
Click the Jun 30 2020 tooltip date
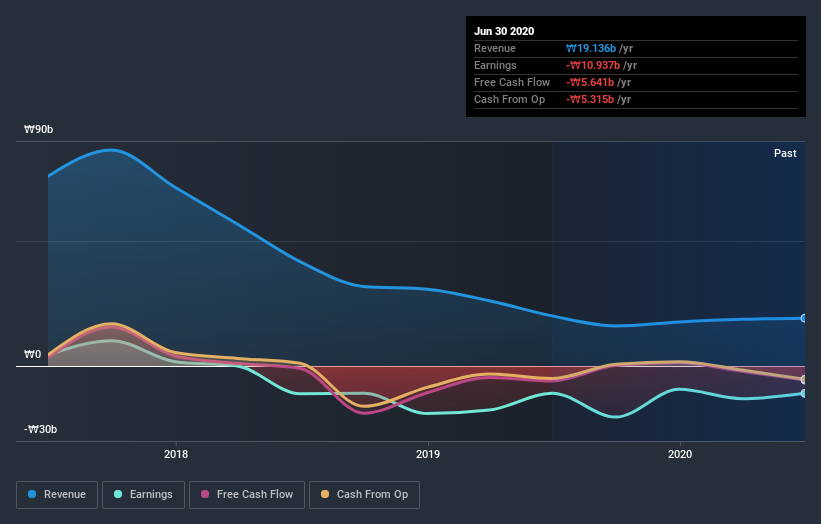(504, 31)
